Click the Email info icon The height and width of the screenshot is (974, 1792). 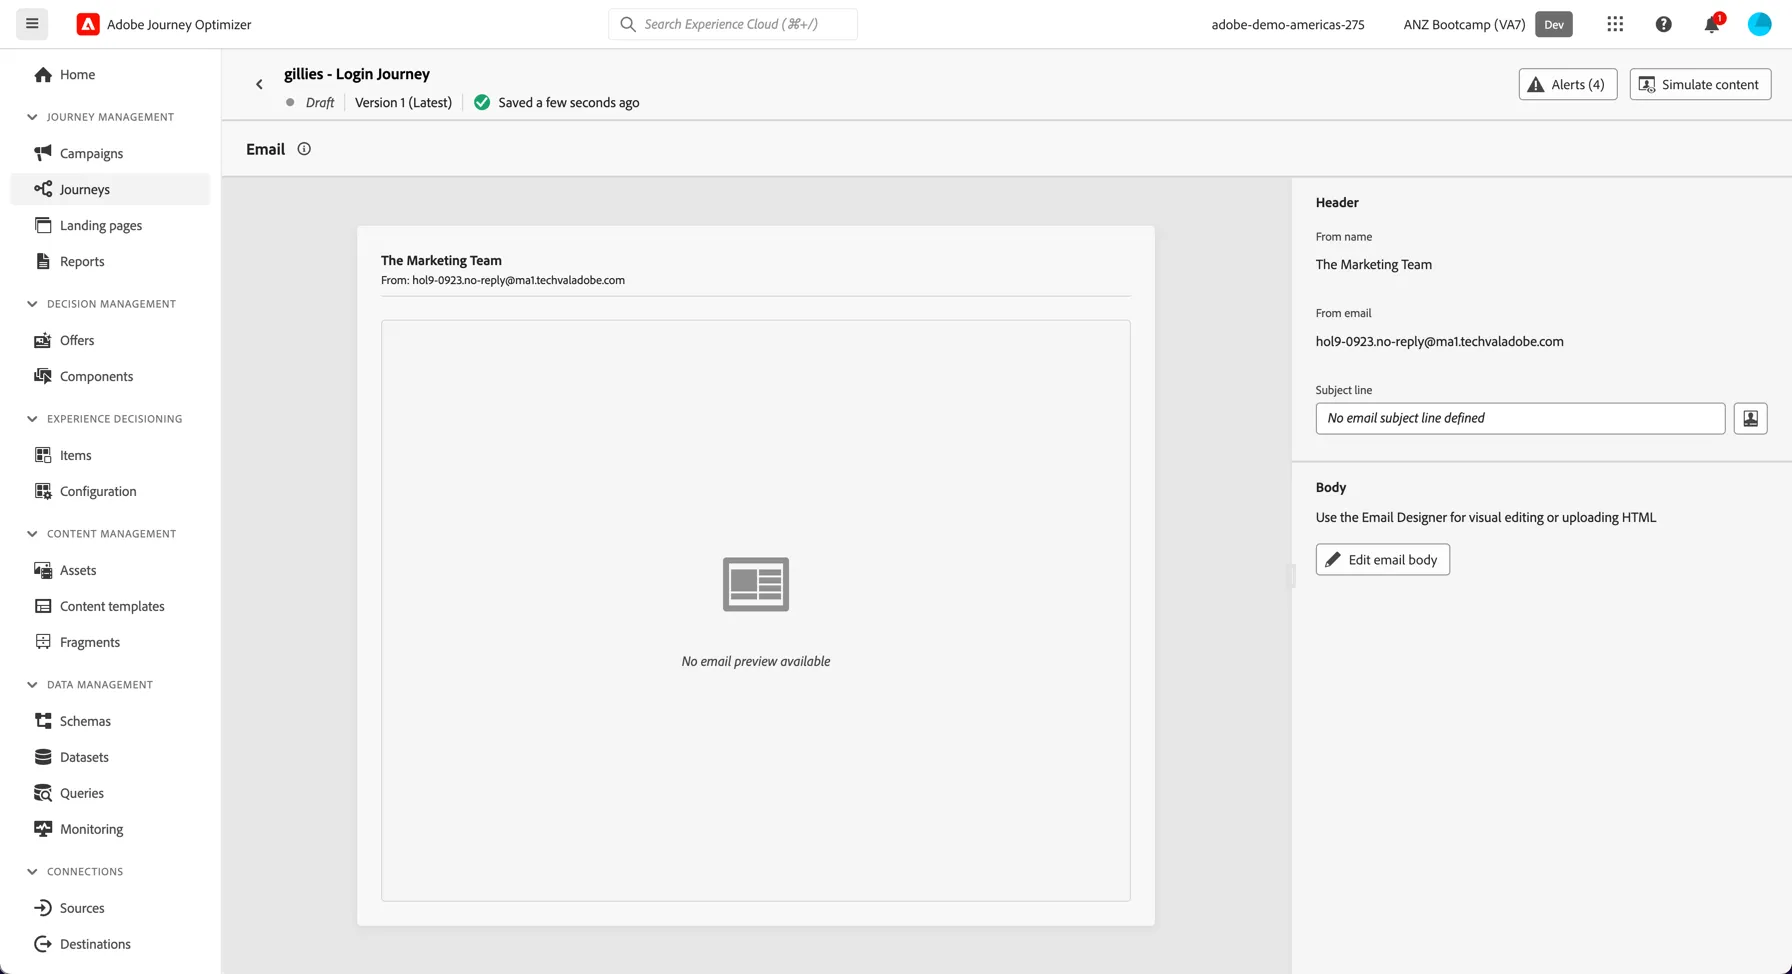coord(304,149)
